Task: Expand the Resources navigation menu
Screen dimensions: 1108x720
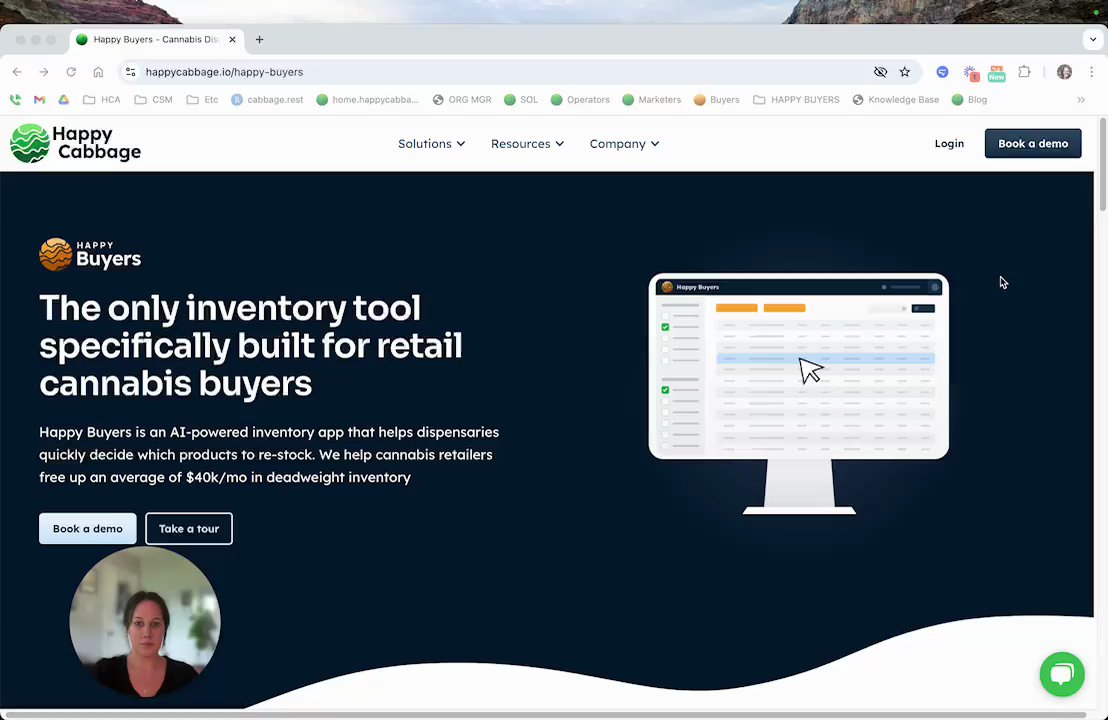Action: click(x=527, y=143)
